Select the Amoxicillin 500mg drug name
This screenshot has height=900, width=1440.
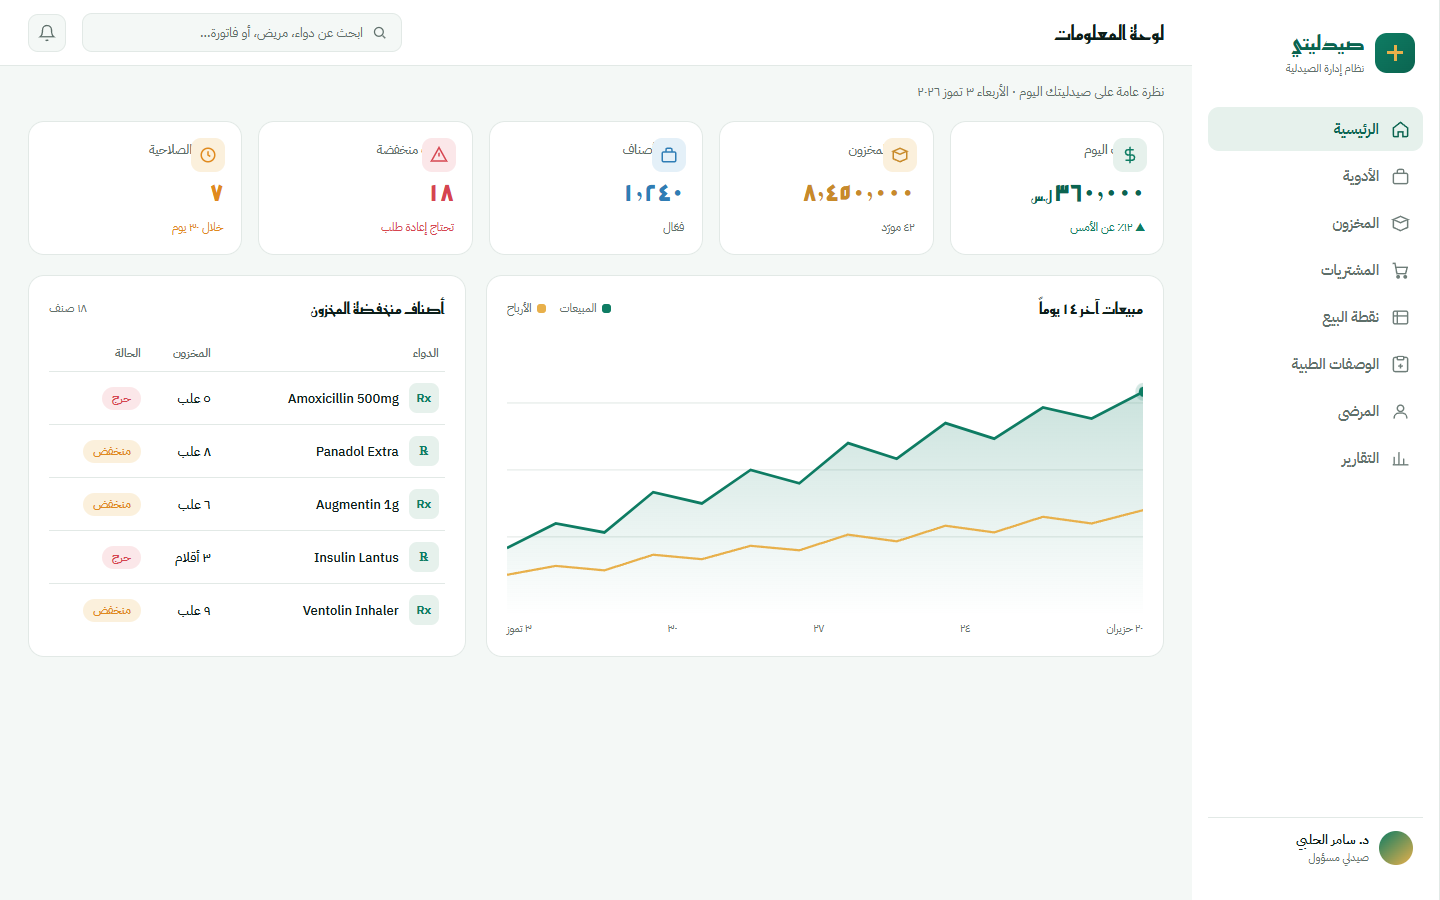pyautogui.click(x=343, y=398)
